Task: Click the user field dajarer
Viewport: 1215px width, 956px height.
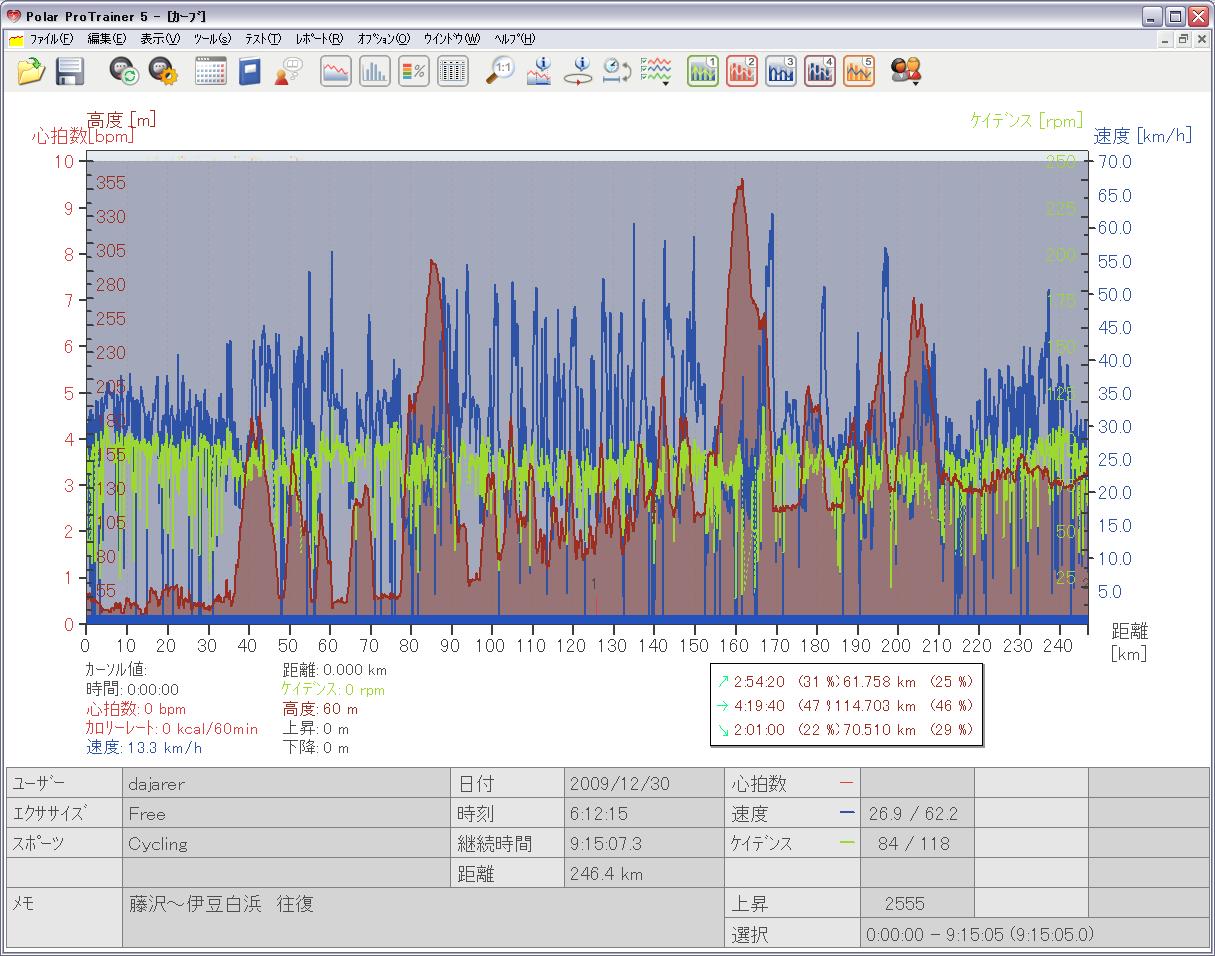Action: click(x=286, y=784)
